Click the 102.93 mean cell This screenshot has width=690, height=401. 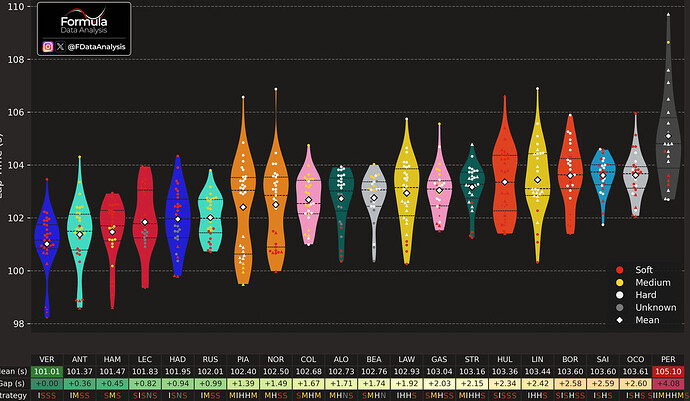407,372
